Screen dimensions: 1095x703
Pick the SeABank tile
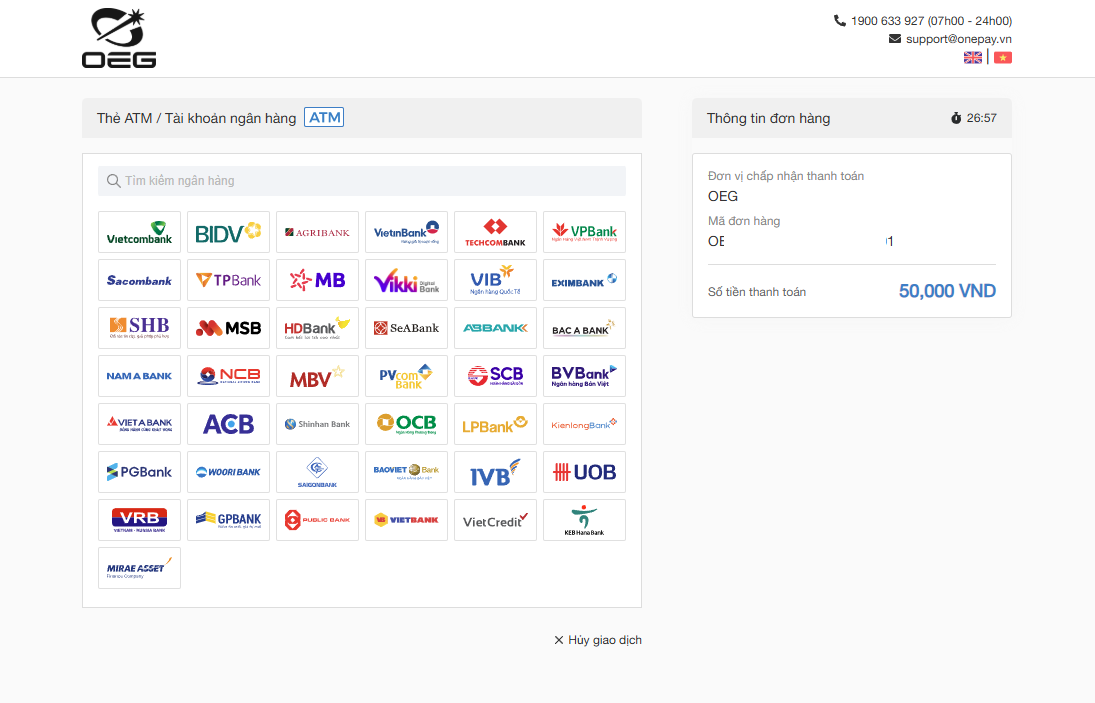point(406,328)
